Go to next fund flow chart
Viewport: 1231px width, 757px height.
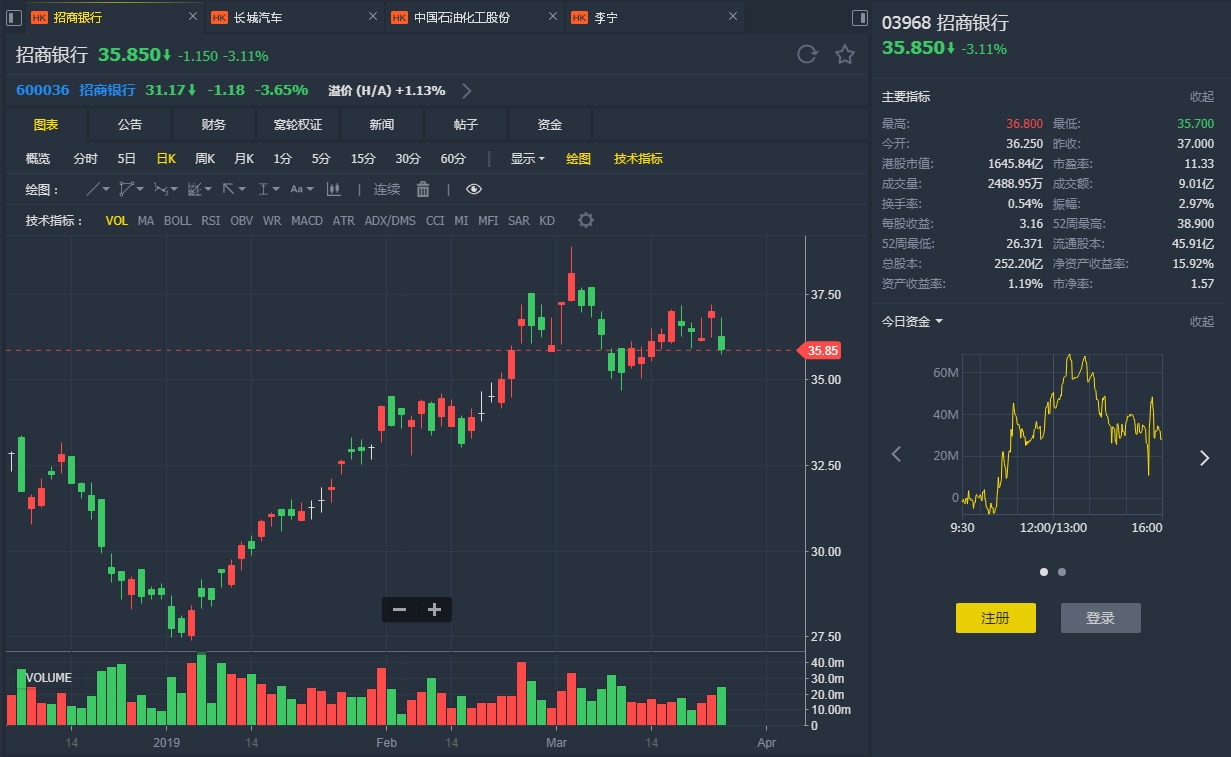(x=1204, y=457)
